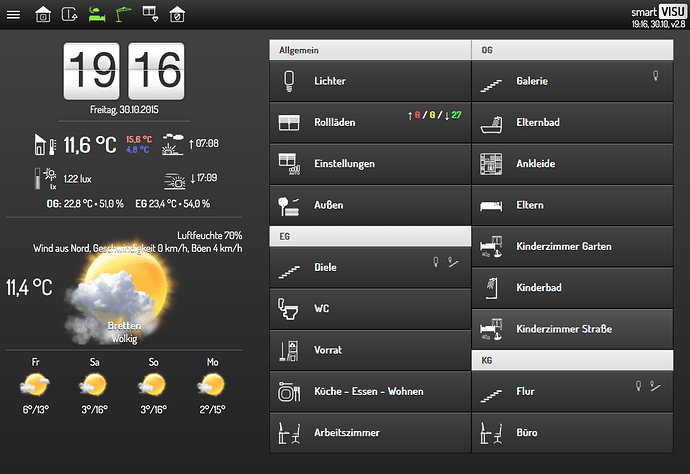Click the green awning icon in toolbar
Screen dimensions: 690x474
pos(123,15)
